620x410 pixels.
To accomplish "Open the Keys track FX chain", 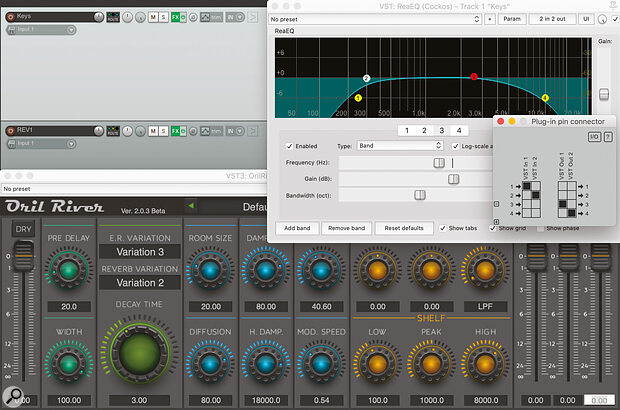I will tap(175, 17).
